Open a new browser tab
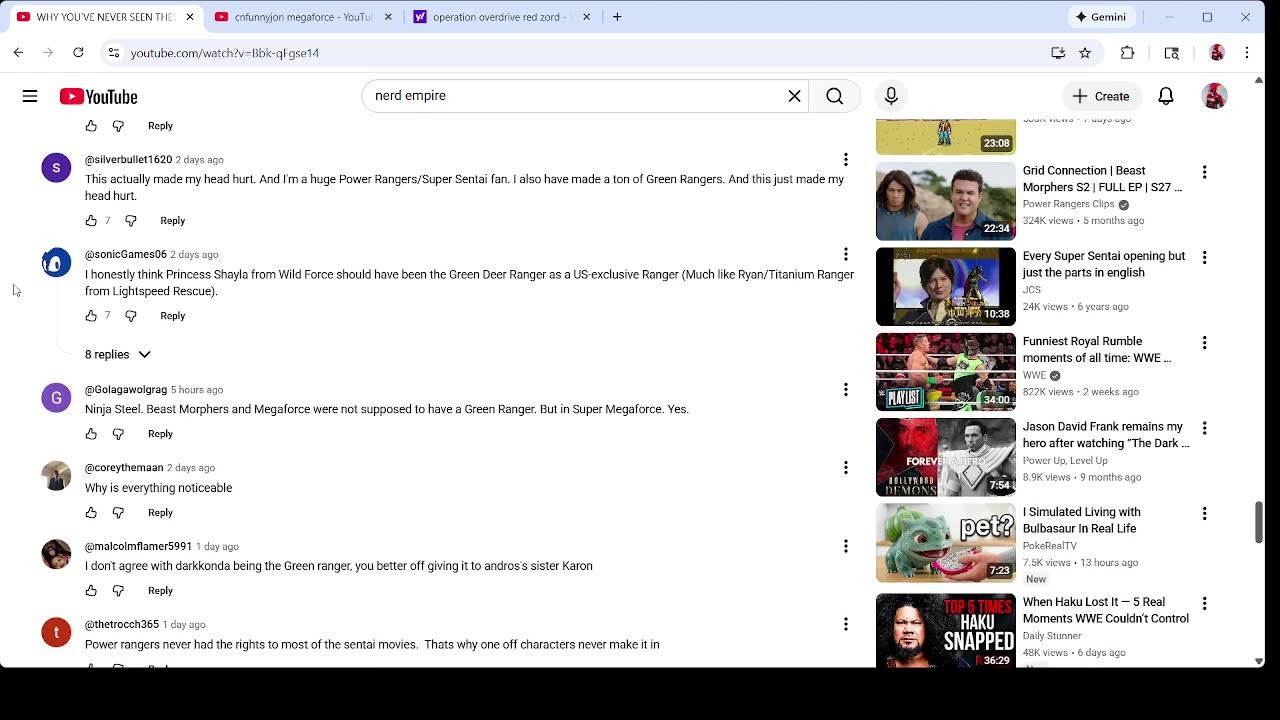 pos(617,17)
